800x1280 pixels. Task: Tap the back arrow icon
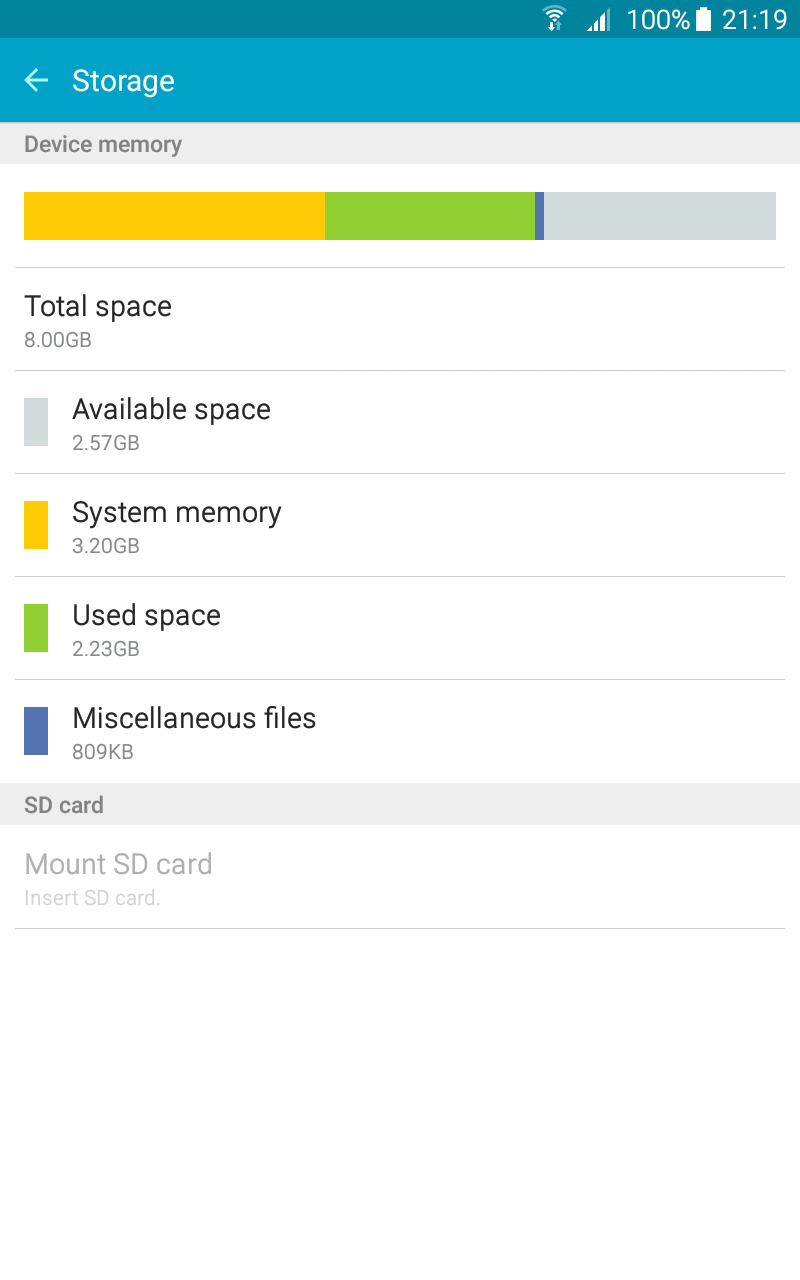(36, 81)
